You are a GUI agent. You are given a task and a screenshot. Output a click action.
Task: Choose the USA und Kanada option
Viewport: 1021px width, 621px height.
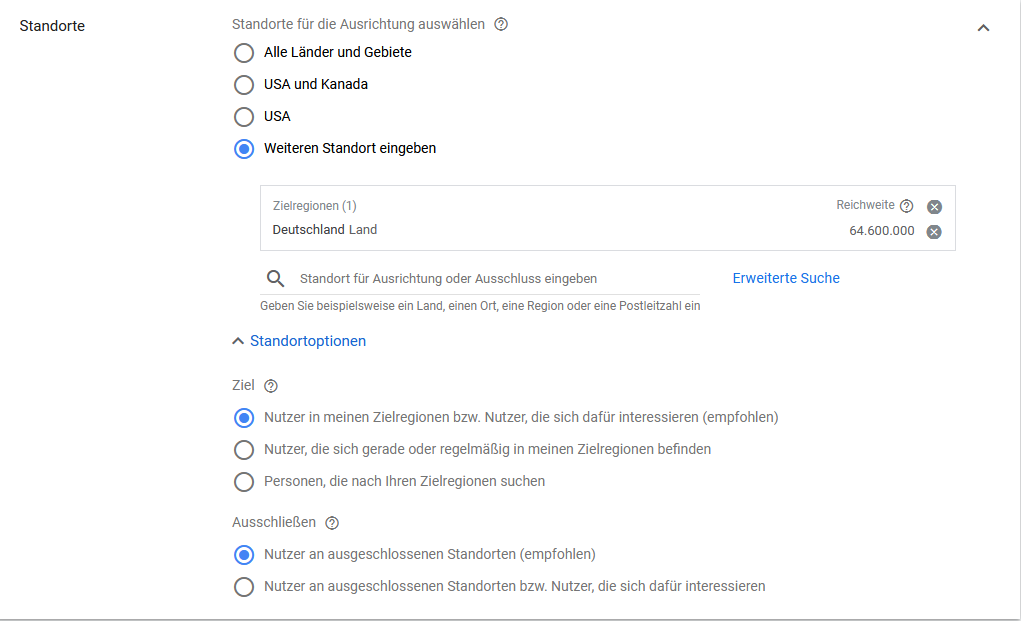point(244,85)
